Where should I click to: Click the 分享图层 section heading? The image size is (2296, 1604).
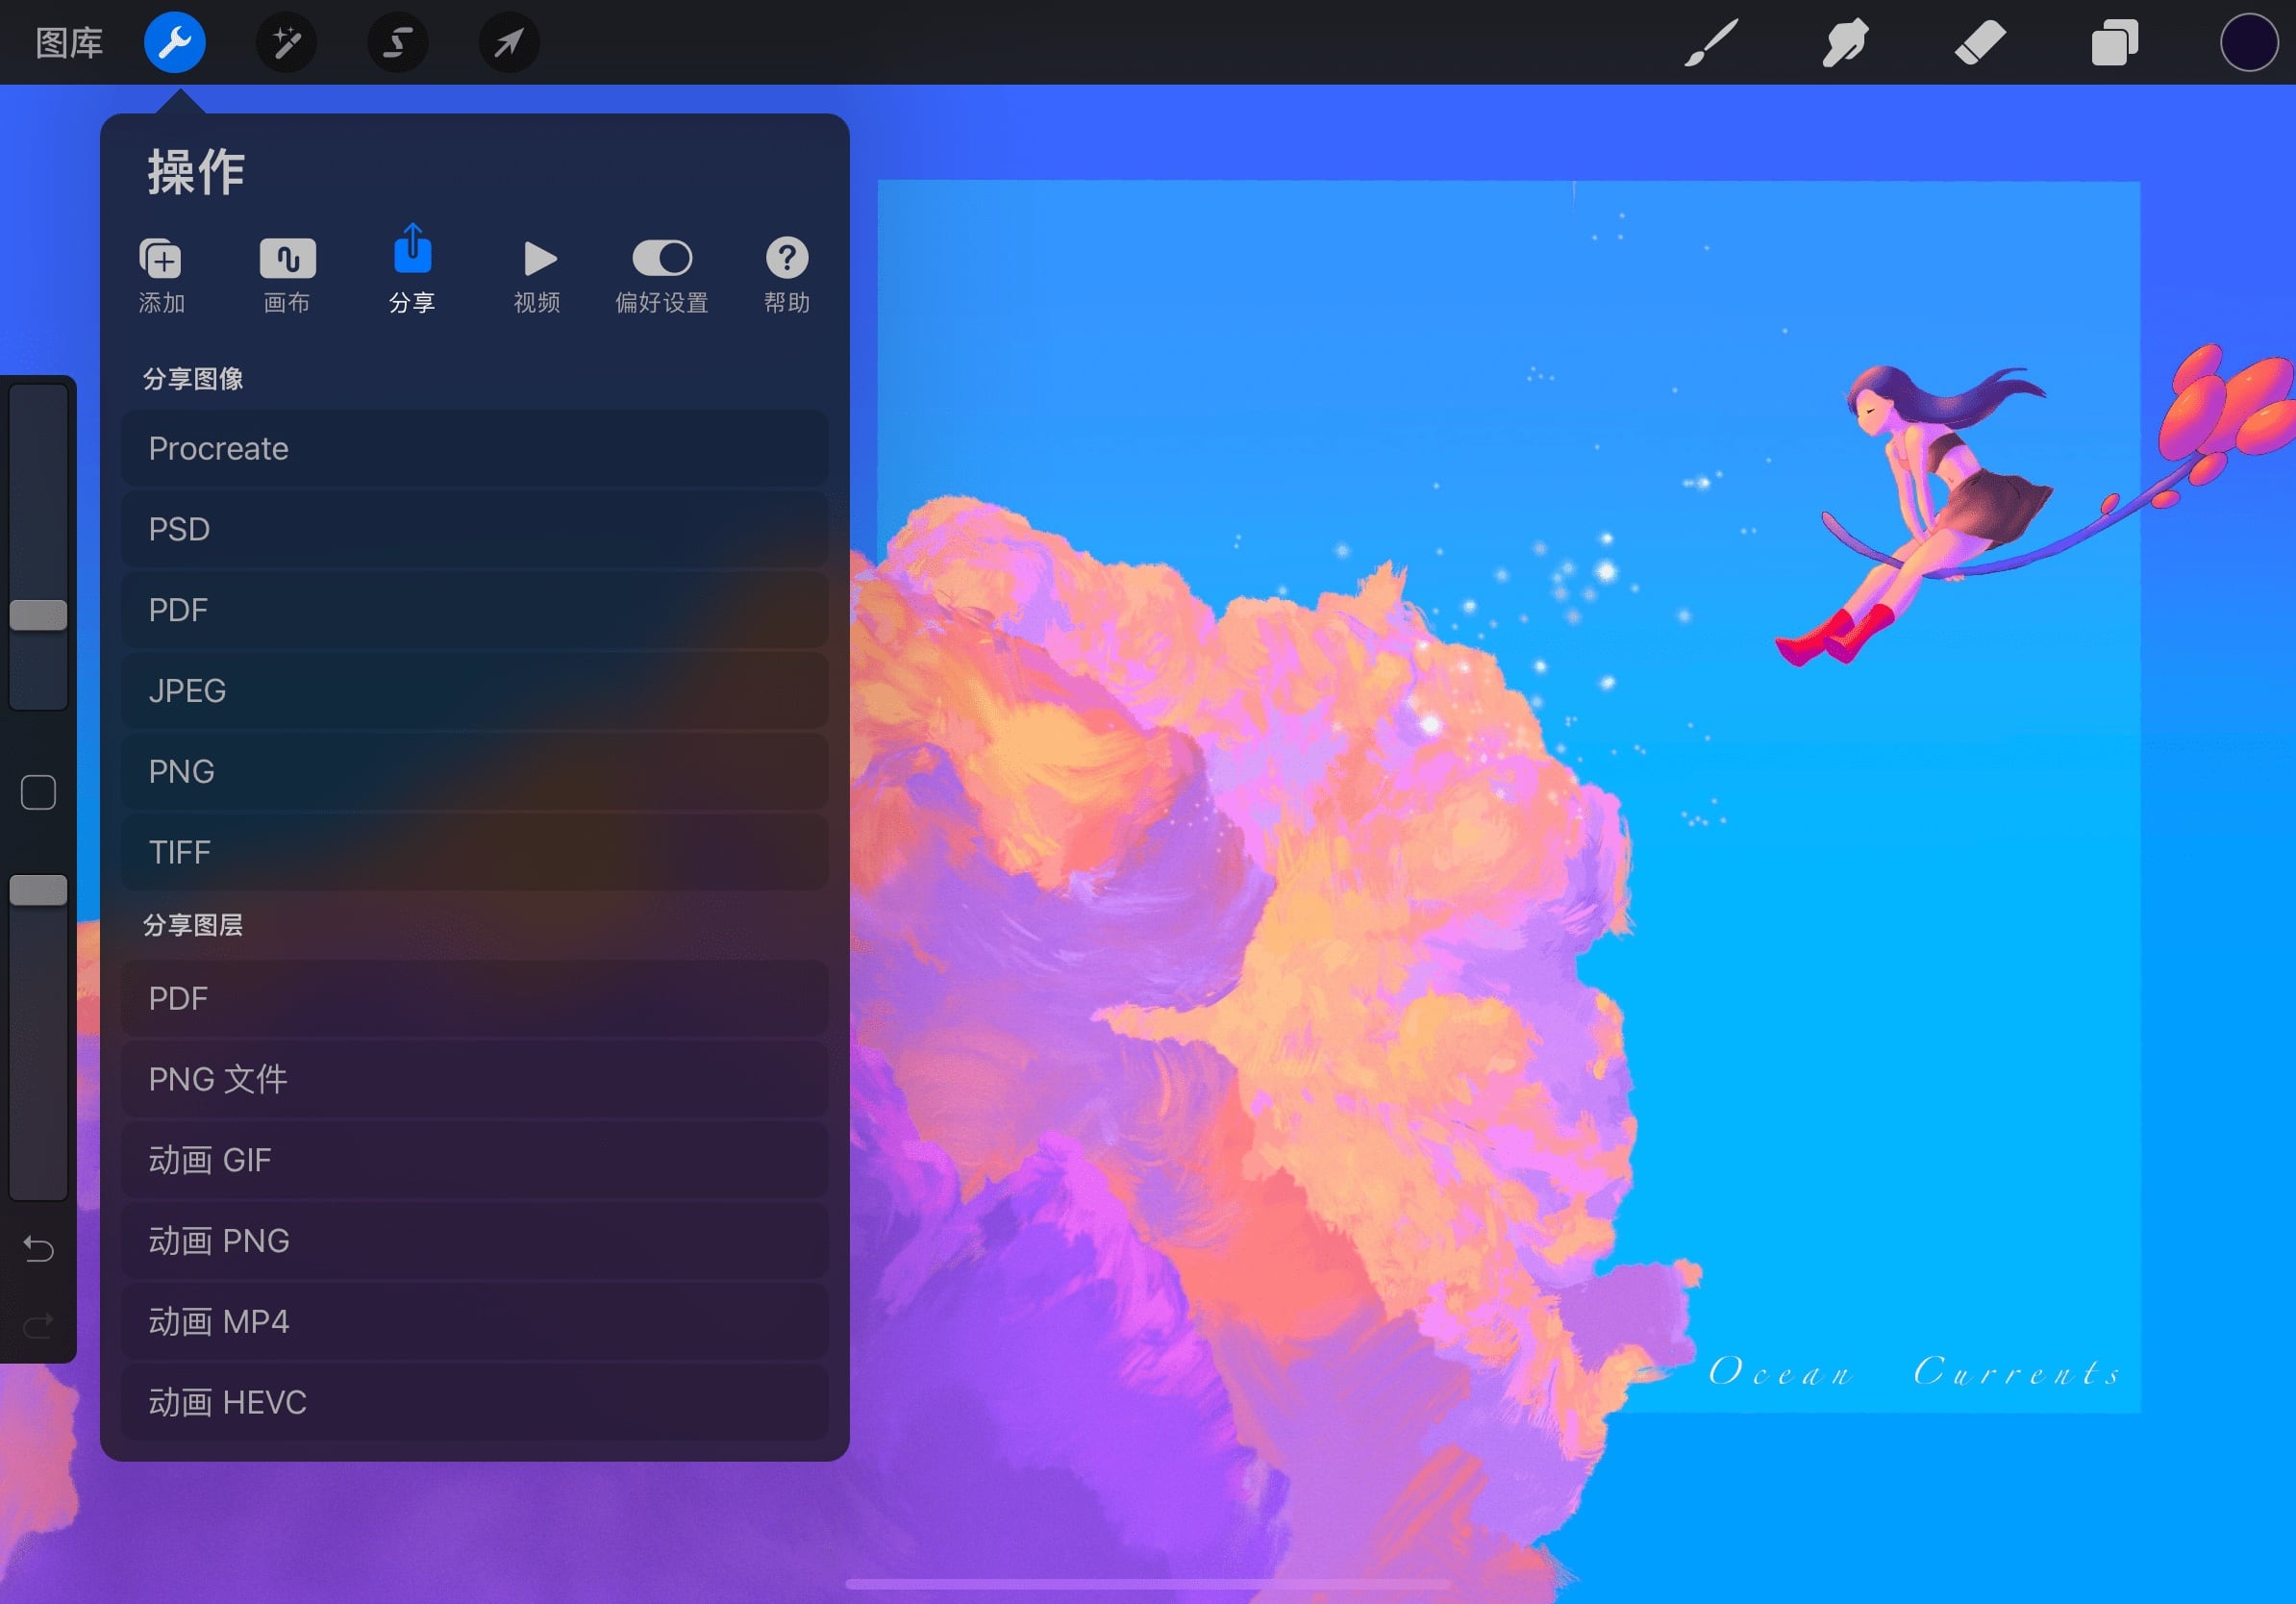(193, 925)
